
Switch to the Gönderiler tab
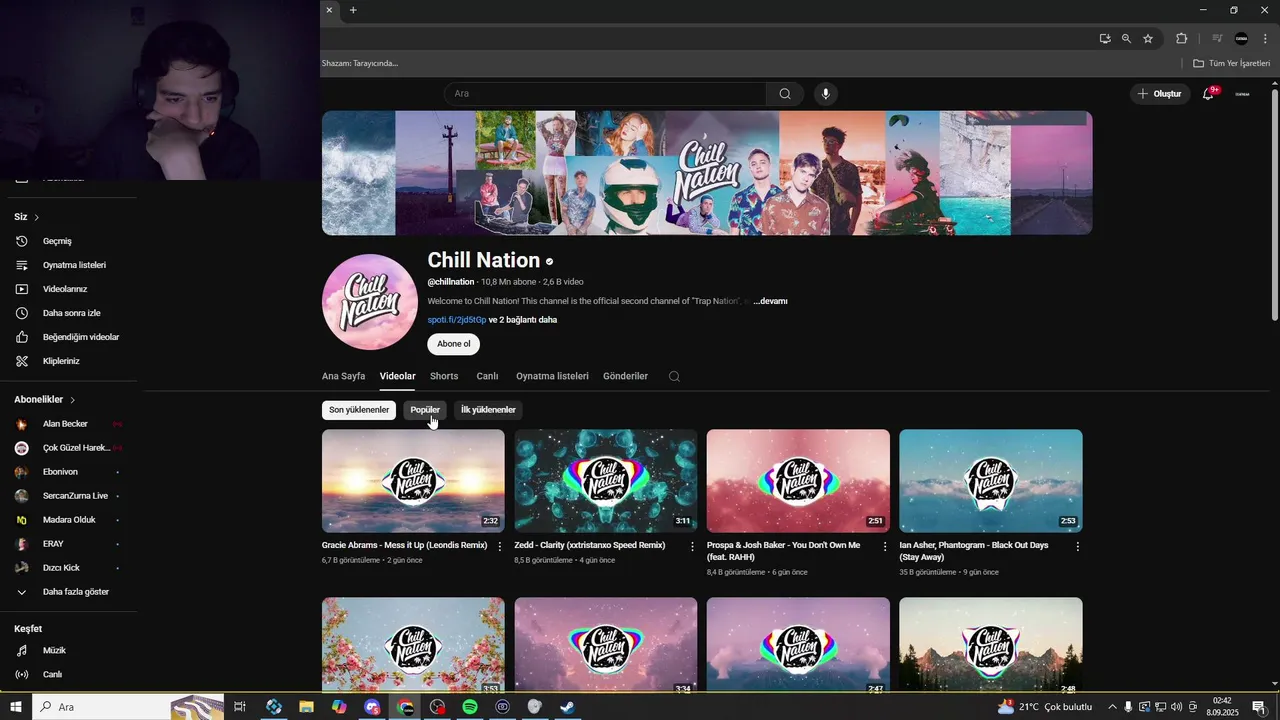pyautogui.click(x=625, y=376)
